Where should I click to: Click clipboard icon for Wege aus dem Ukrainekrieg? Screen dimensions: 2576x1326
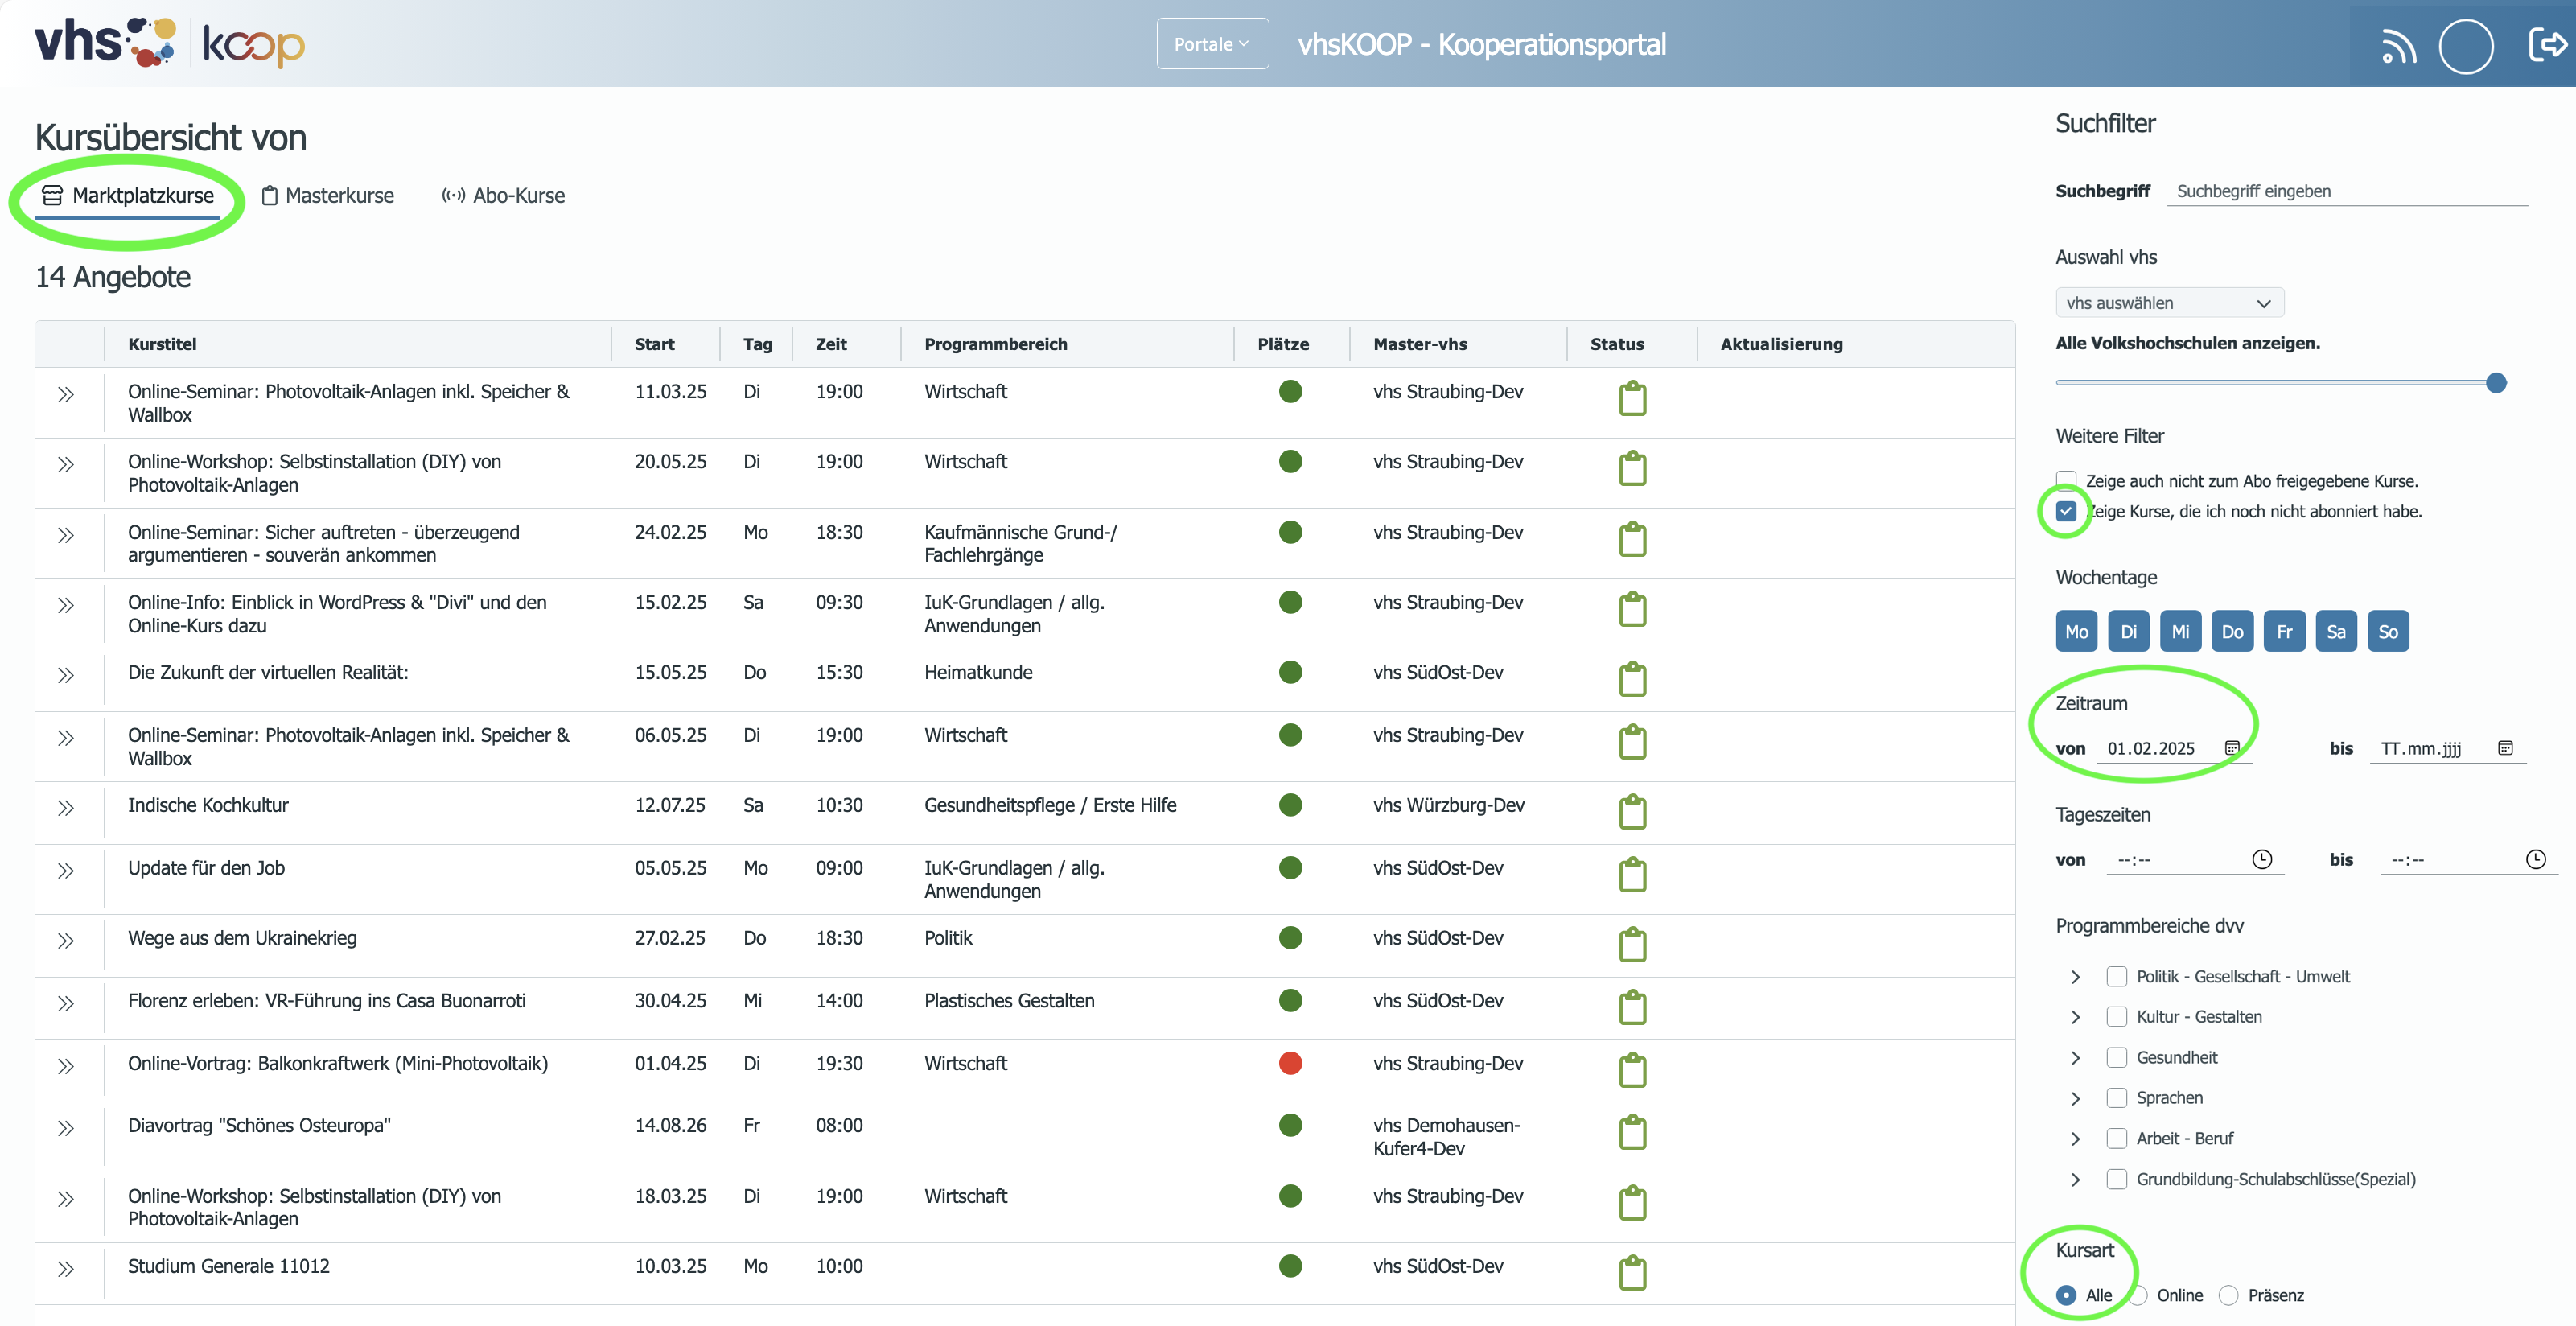[1632, 944]
